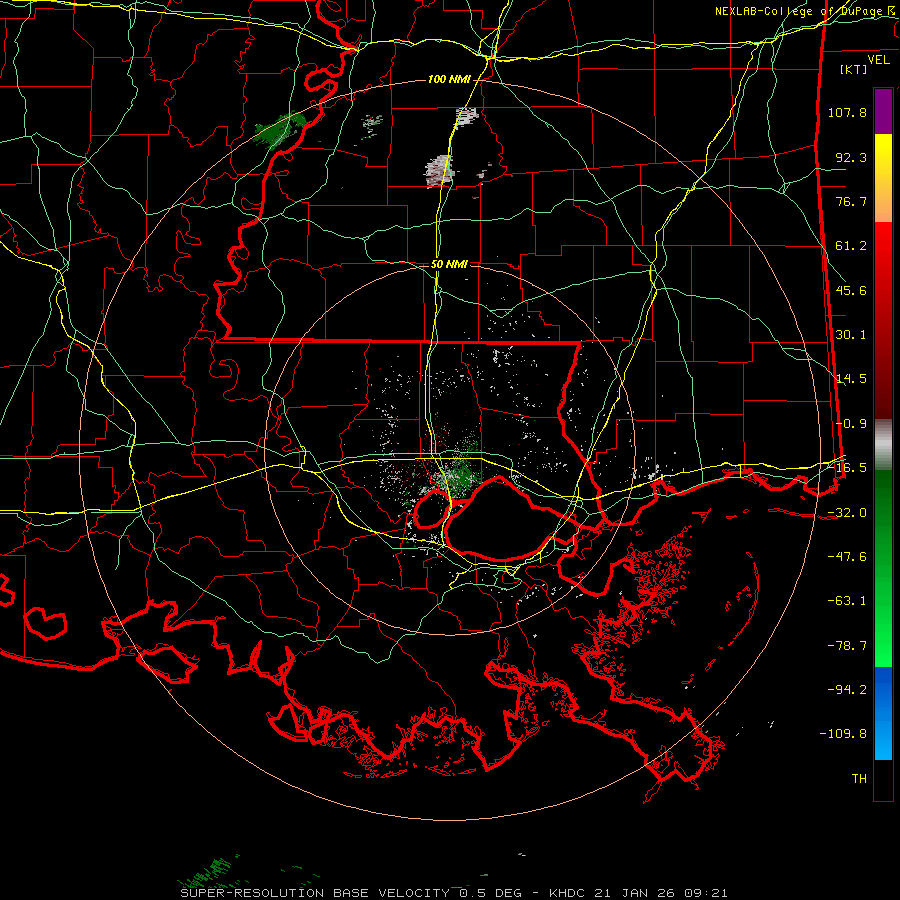Click the -94.2 velocity legend value
The image size is (900, 900).
[x=847, y=690]
